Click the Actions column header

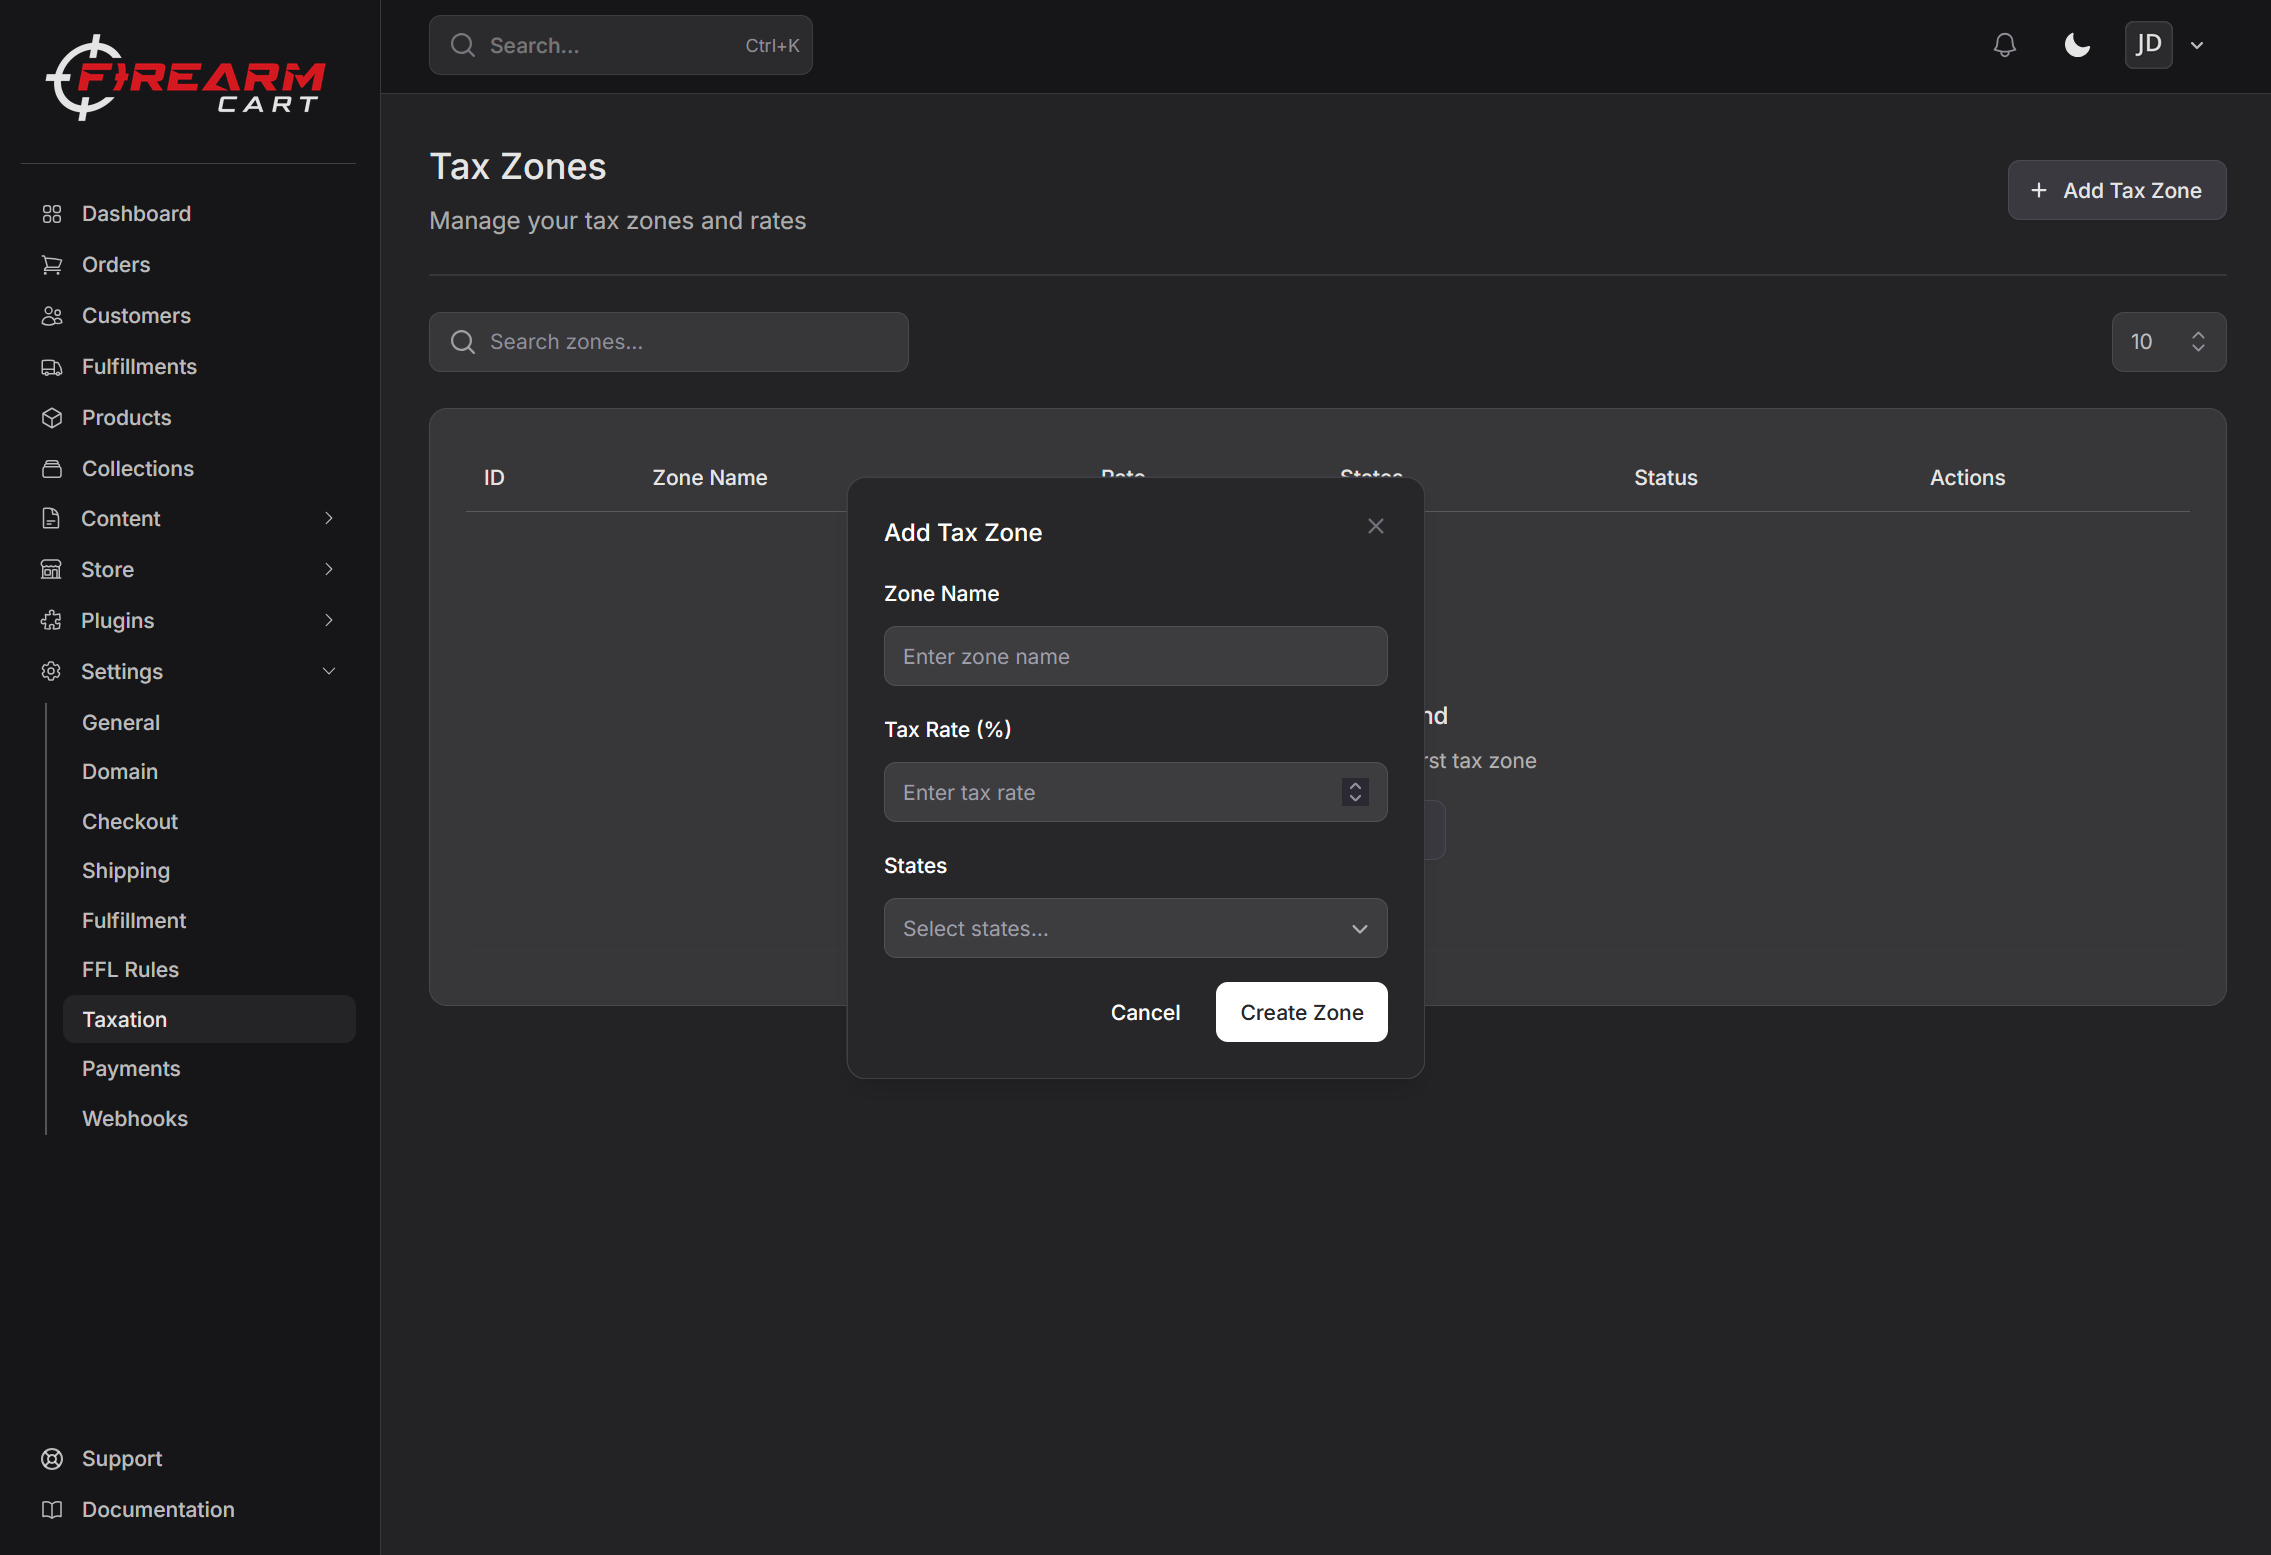[1967, 478]
